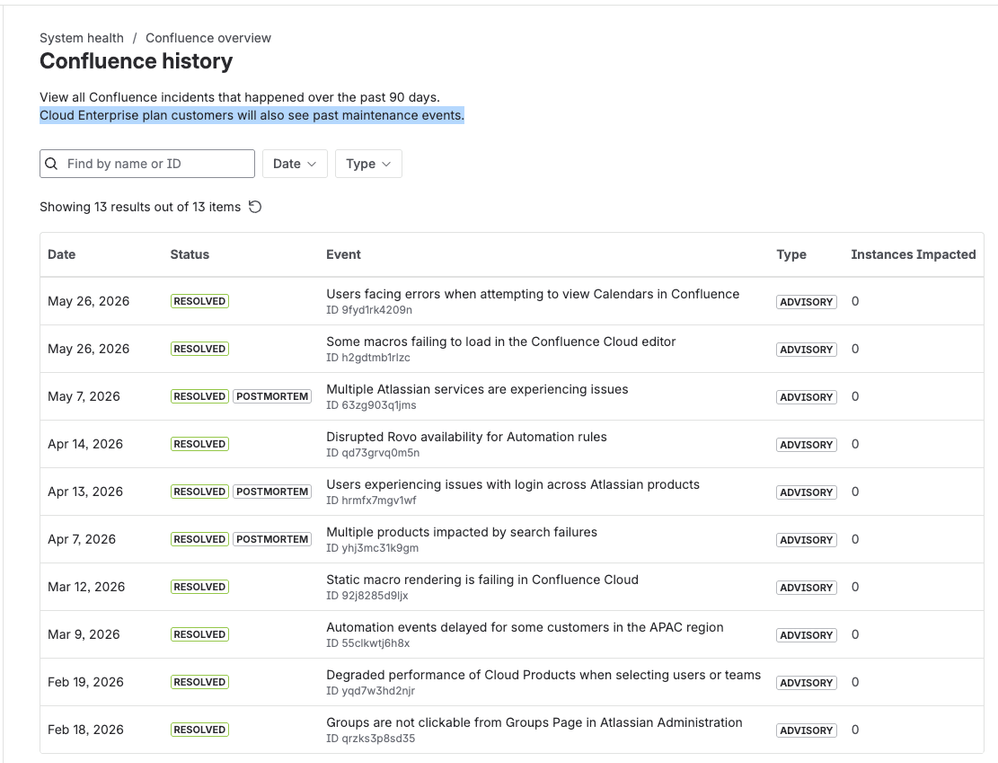This screenshot has width=998, height=763.
Task: Go to Confluence overview breadcrumb
Action: coord(208,38)
